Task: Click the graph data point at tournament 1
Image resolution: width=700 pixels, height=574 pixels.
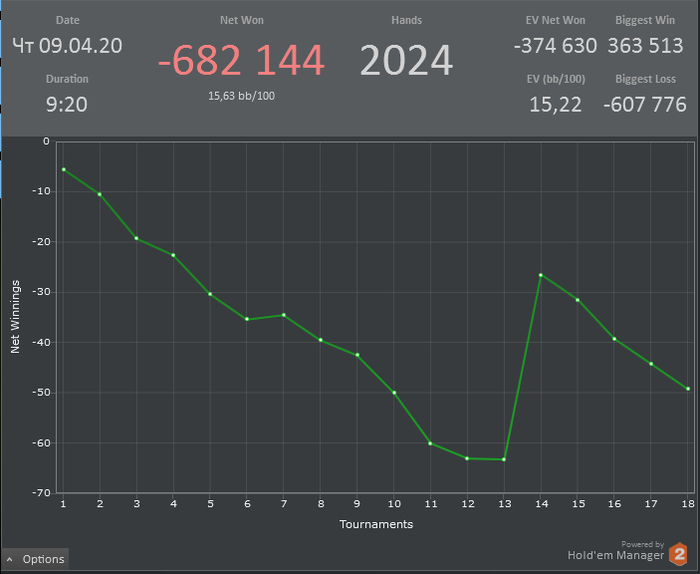Action: pyautogui.click(x=64, y=170)
